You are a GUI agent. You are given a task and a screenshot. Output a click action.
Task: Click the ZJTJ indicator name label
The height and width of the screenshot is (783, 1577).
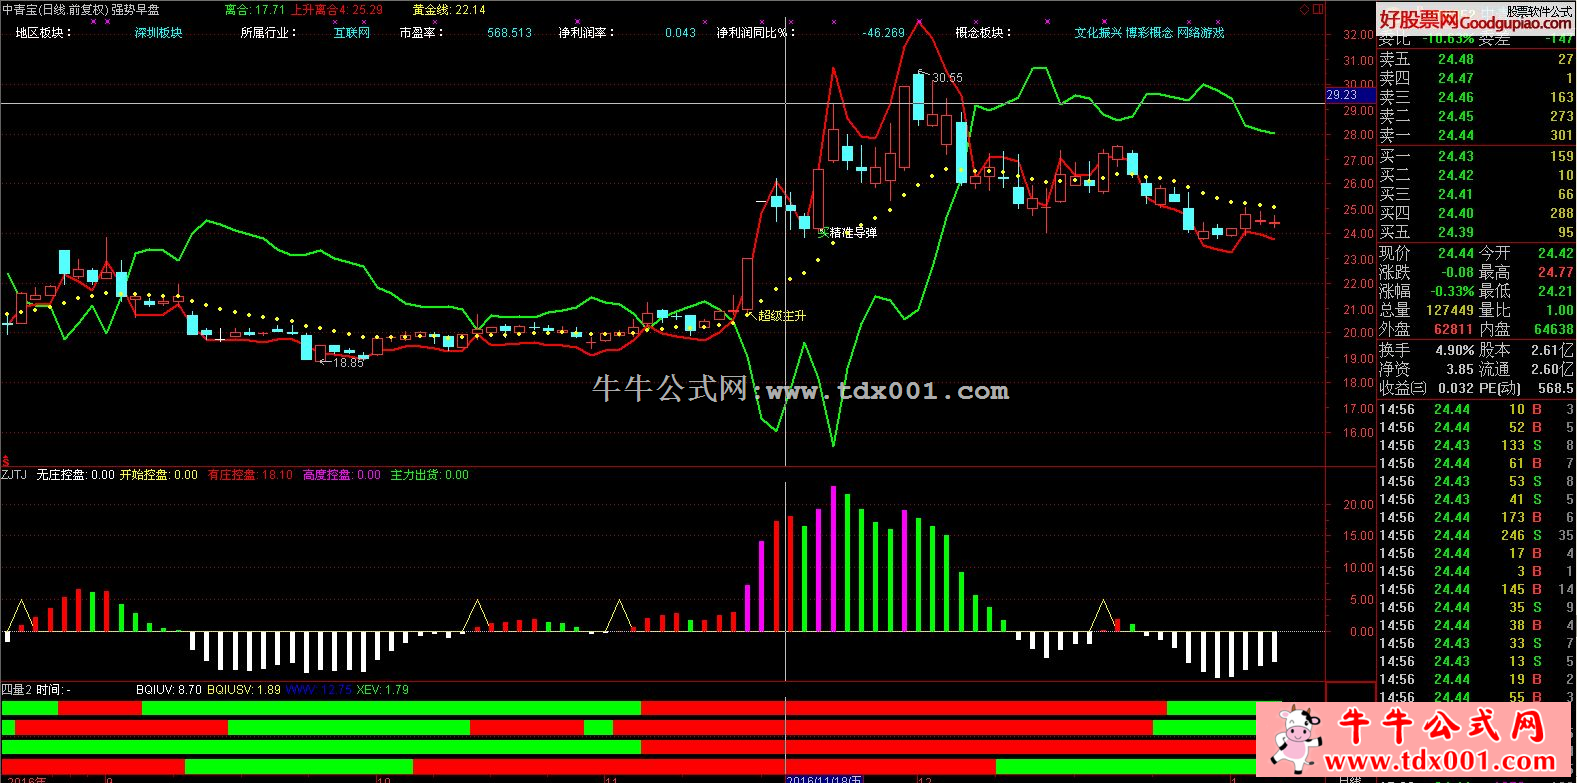click(14, 475)
